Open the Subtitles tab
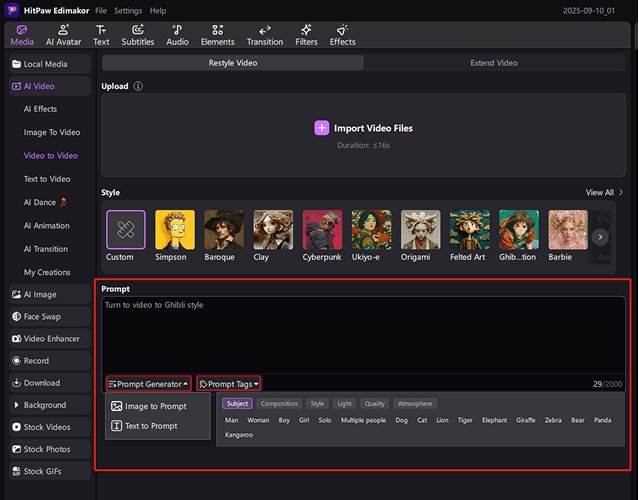The width and height of the screenshot is (639, 500). point(138,35)
